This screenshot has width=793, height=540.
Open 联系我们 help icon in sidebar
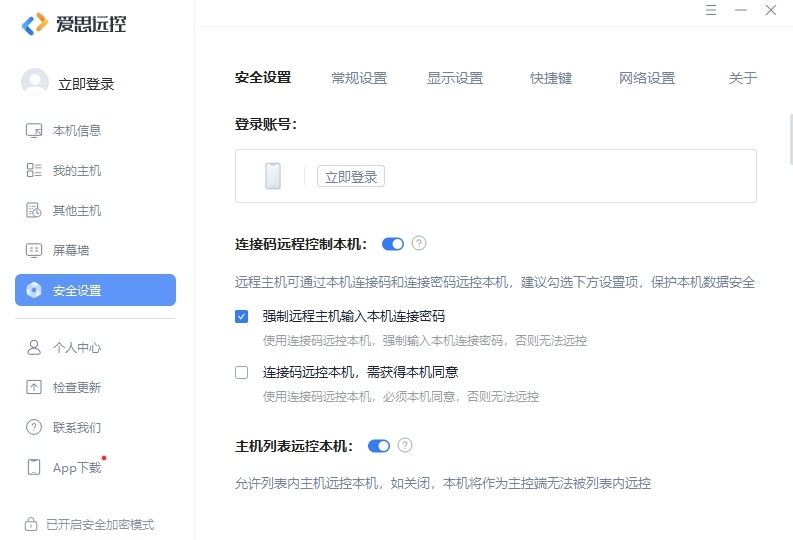pyautogui.click(x=34, y=428)
